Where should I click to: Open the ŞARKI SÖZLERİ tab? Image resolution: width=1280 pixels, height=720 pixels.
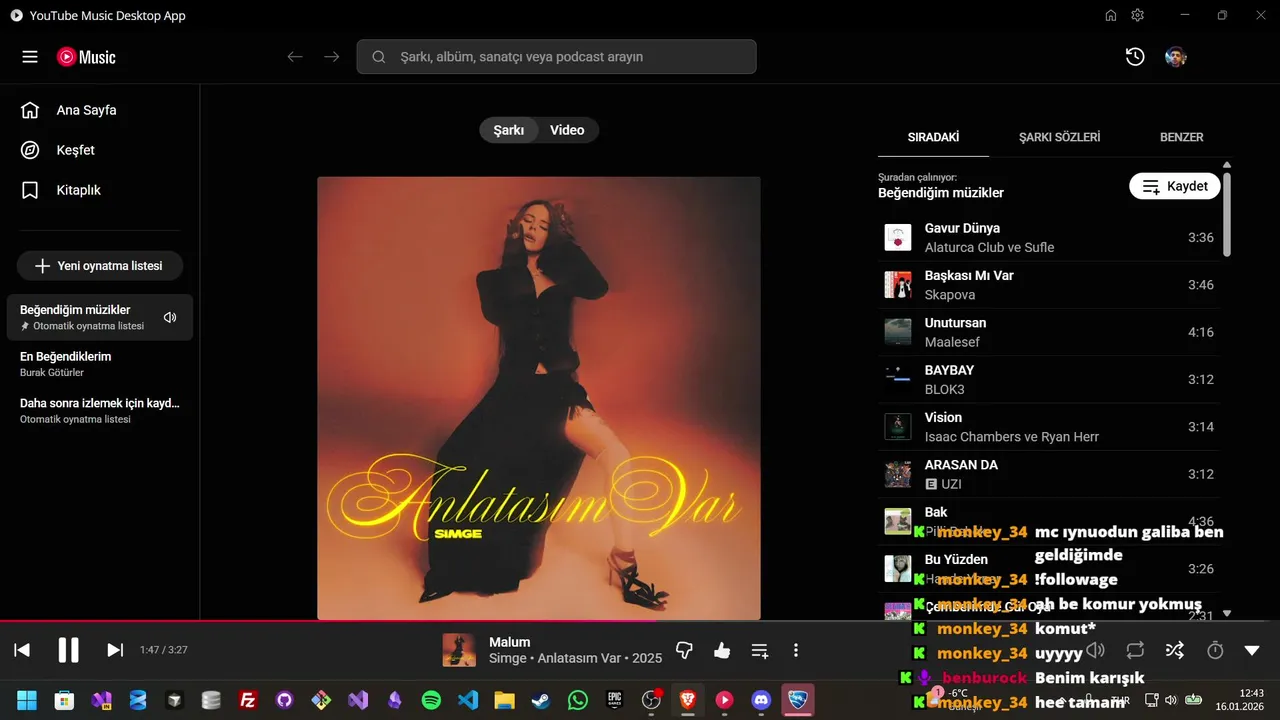(x=1059, y=137)
